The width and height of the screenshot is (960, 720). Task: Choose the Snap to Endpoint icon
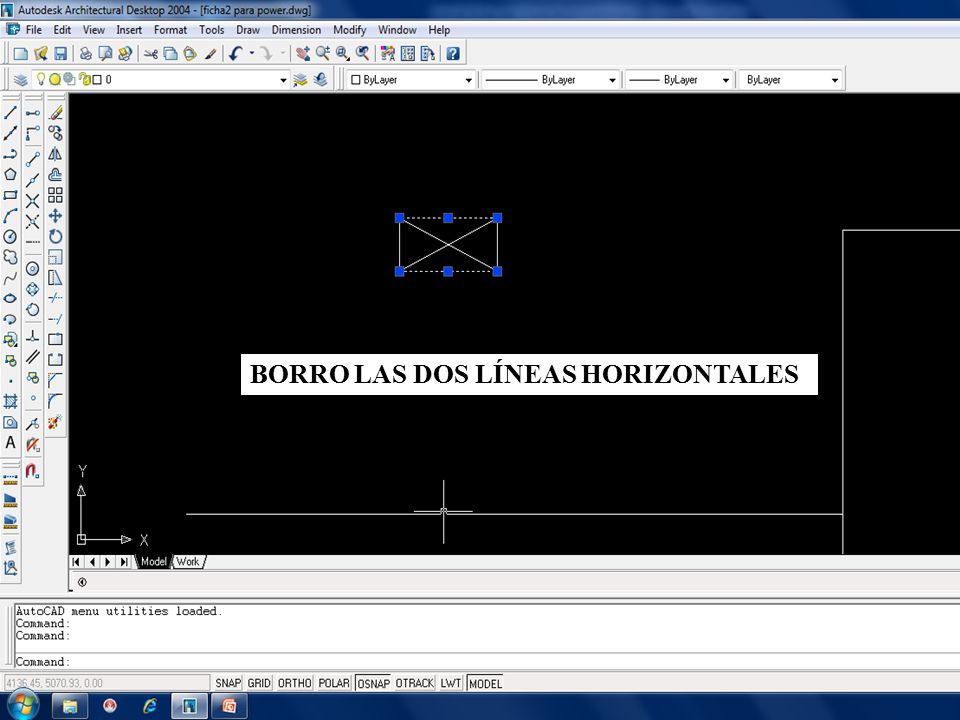point(33,160)
